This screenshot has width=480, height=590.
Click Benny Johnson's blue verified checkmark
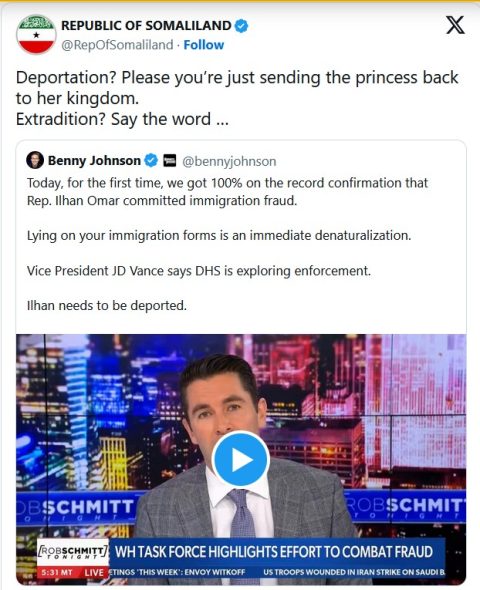[151, 161]
